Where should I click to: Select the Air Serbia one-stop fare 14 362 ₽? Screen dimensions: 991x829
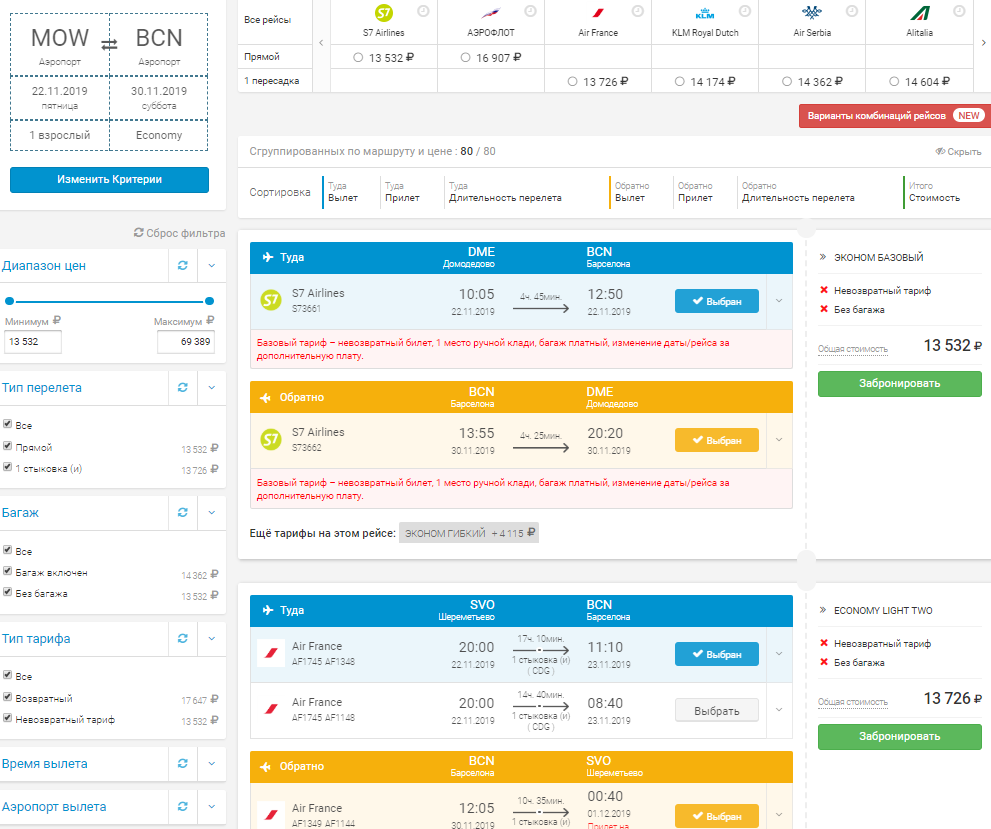point(787,82)
